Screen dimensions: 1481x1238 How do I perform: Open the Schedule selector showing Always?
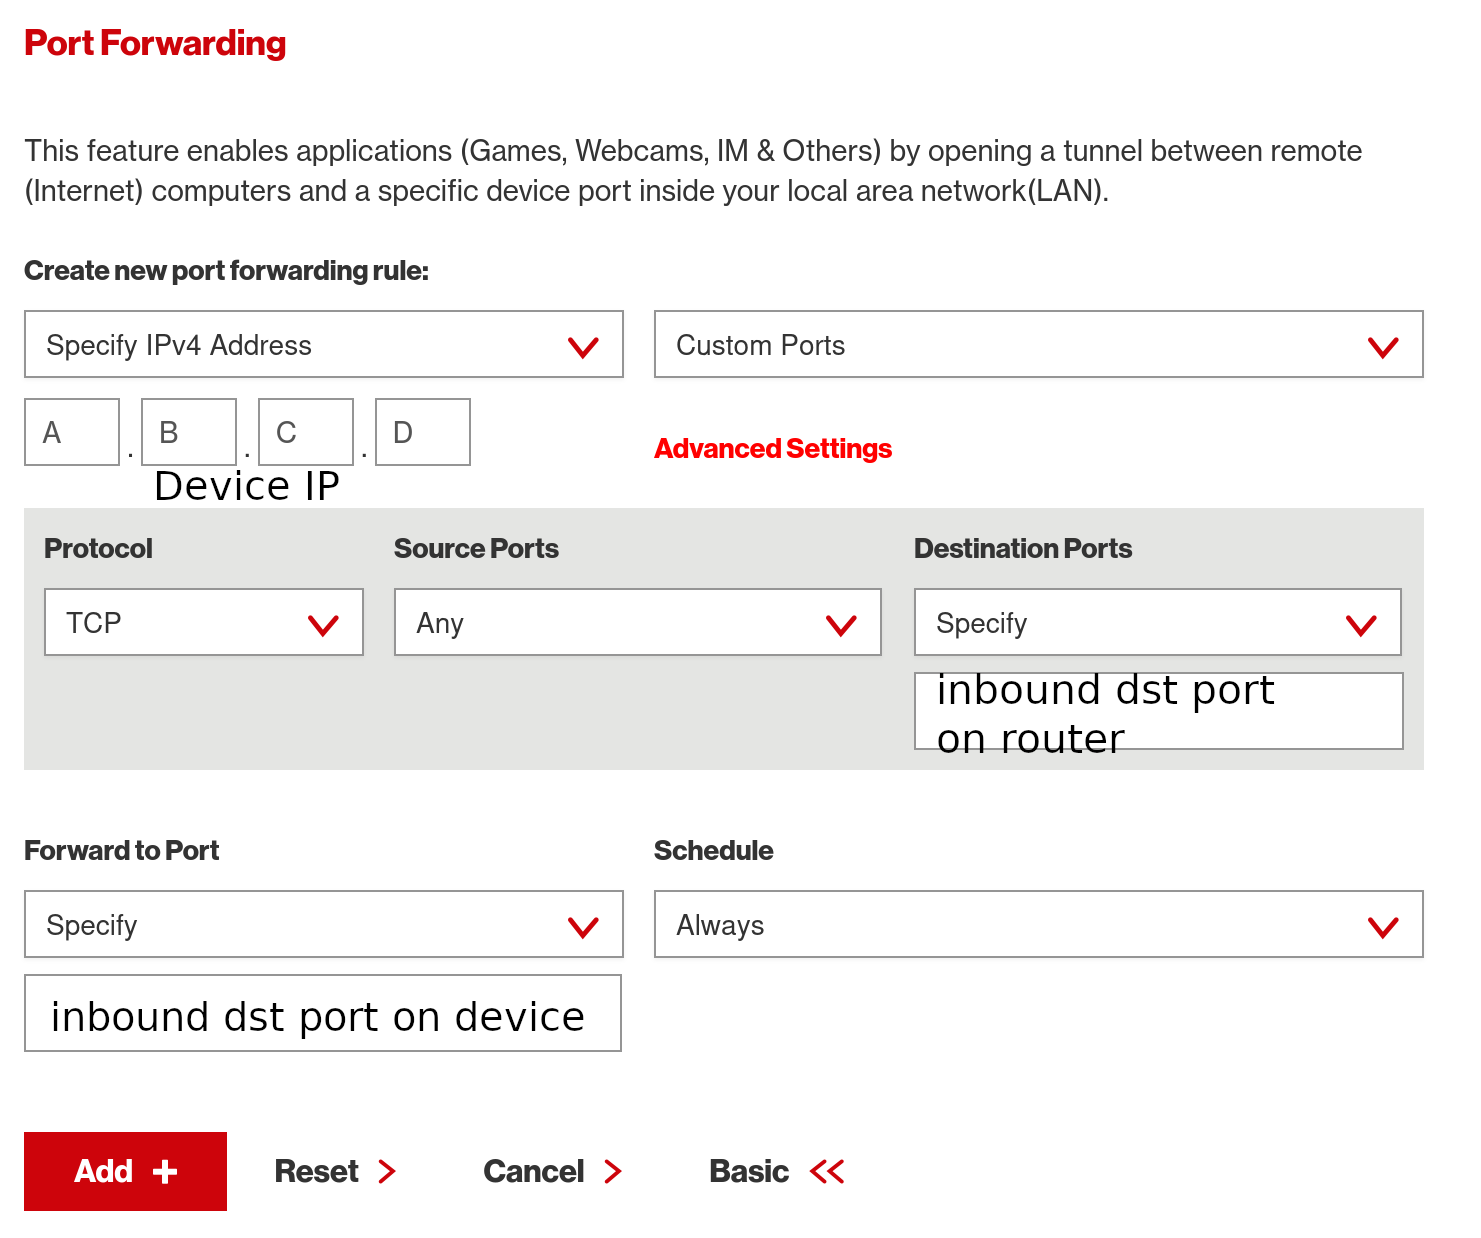click(1038, 925)
